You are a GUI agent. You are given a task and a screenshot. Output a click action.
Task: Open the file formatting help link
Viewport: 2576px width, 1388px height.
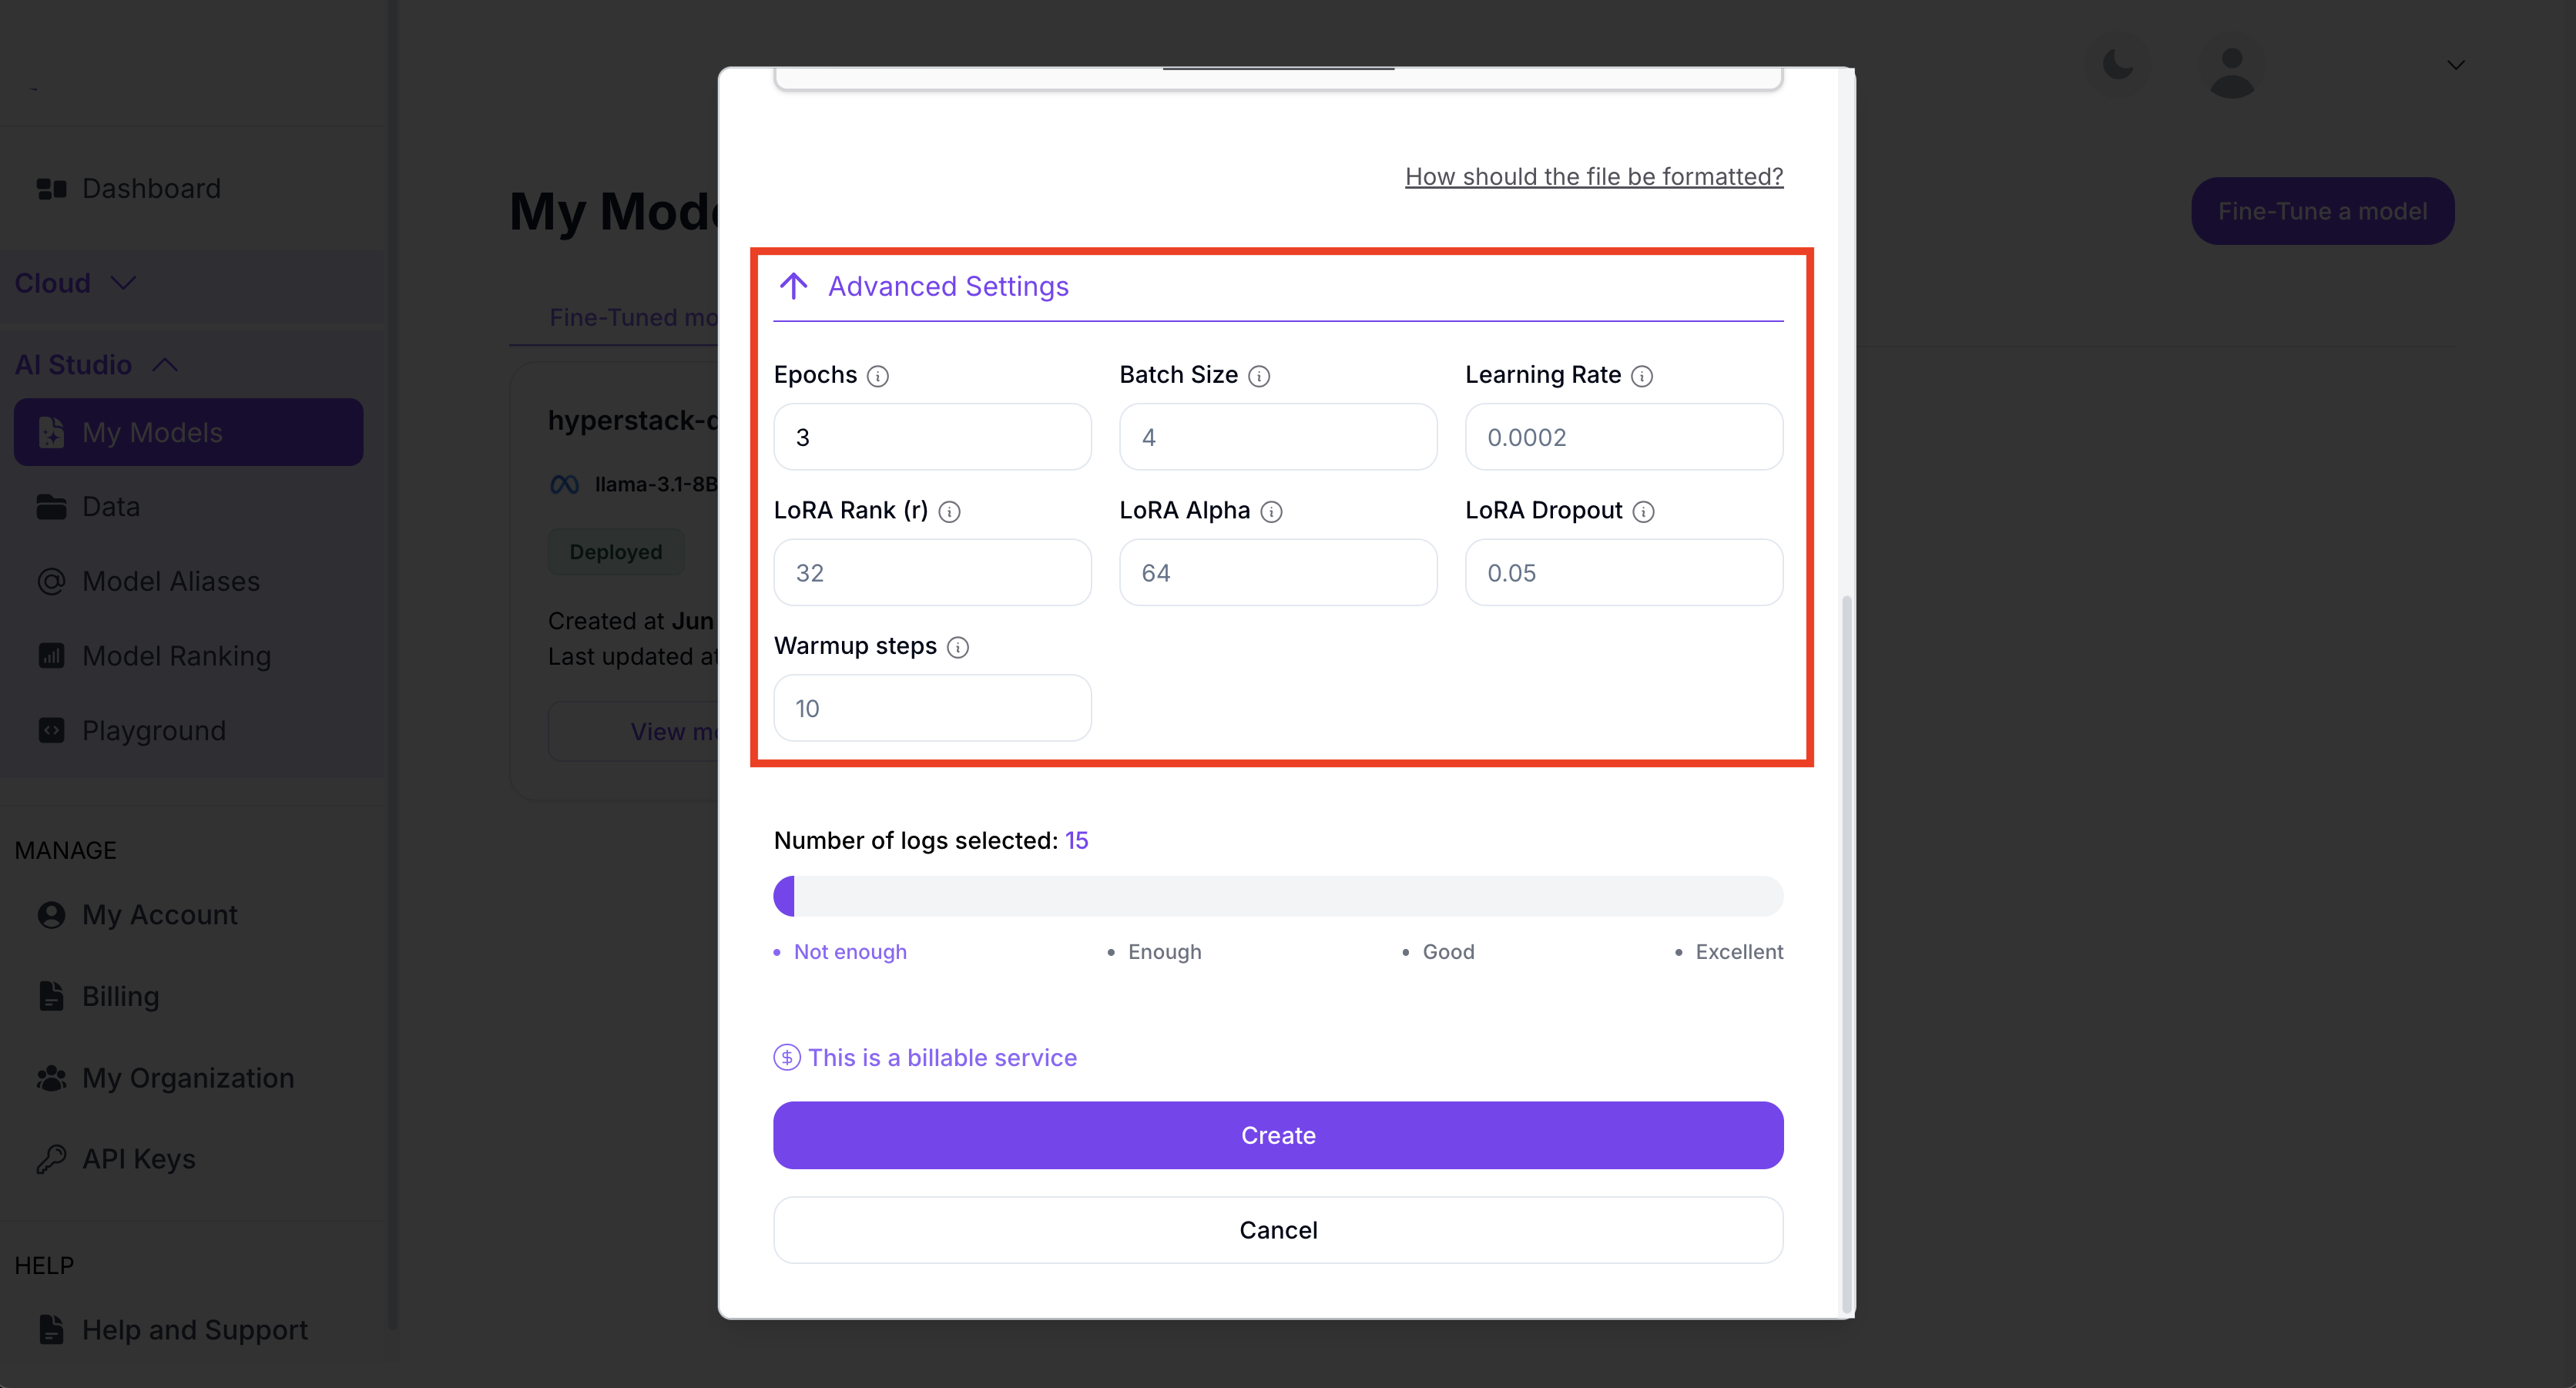click(1594, 176)
